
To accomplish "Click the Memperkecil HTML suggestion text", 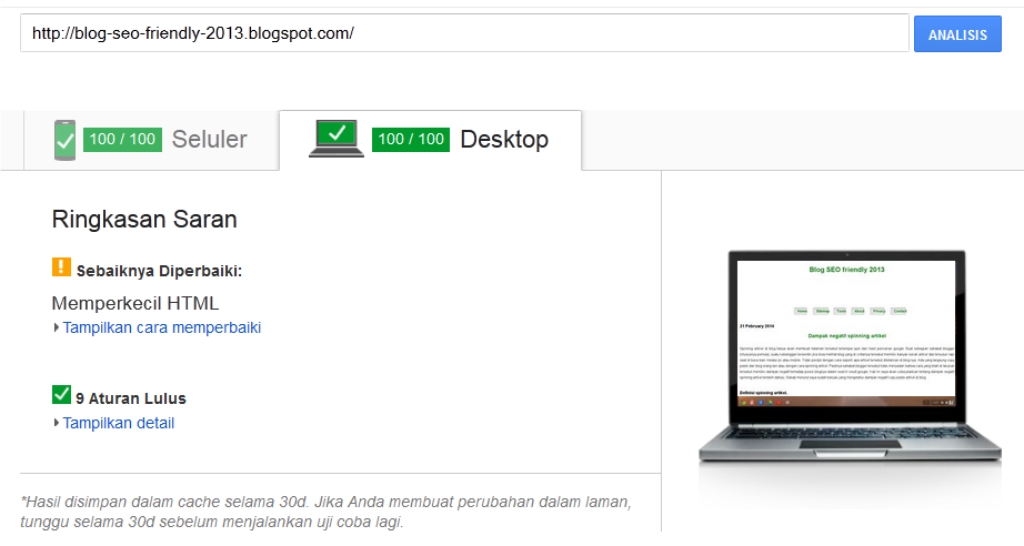I will (x=135, y=303).
